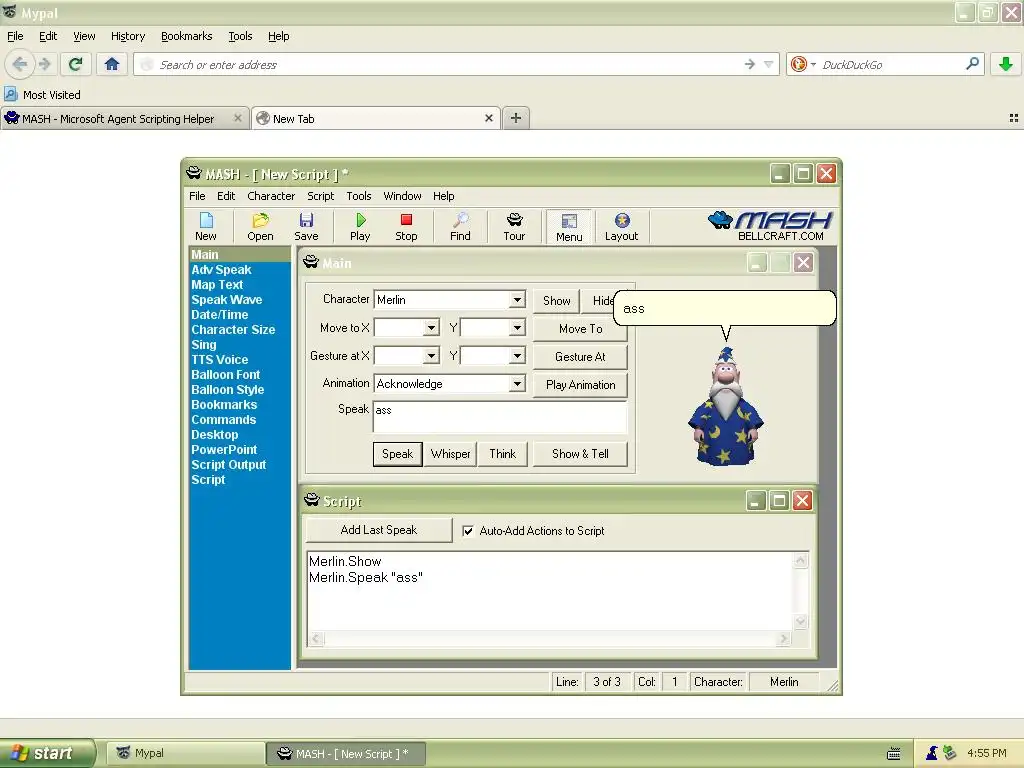Click the Whisper button
This screenshot has height=768, width=1024.
tap(450, 454)
